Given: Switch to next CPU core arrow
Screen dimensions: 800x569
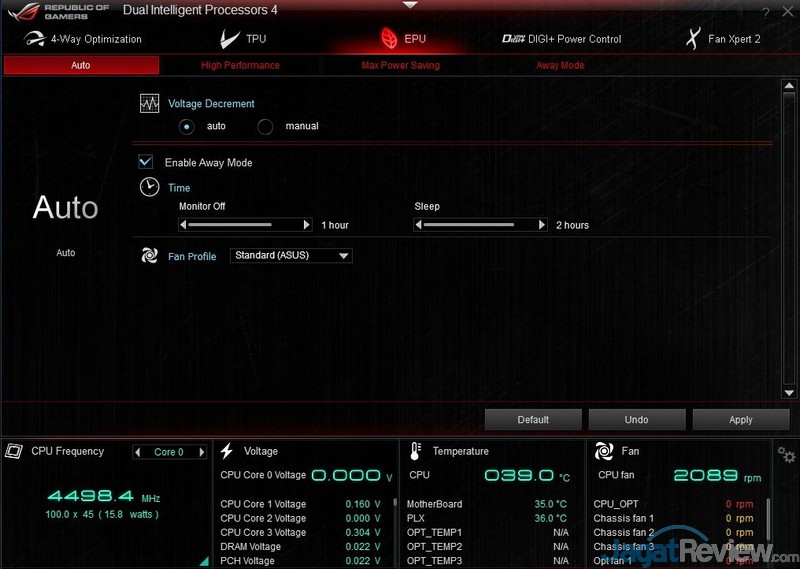Looking at the screenshot, I should [202, 452].
